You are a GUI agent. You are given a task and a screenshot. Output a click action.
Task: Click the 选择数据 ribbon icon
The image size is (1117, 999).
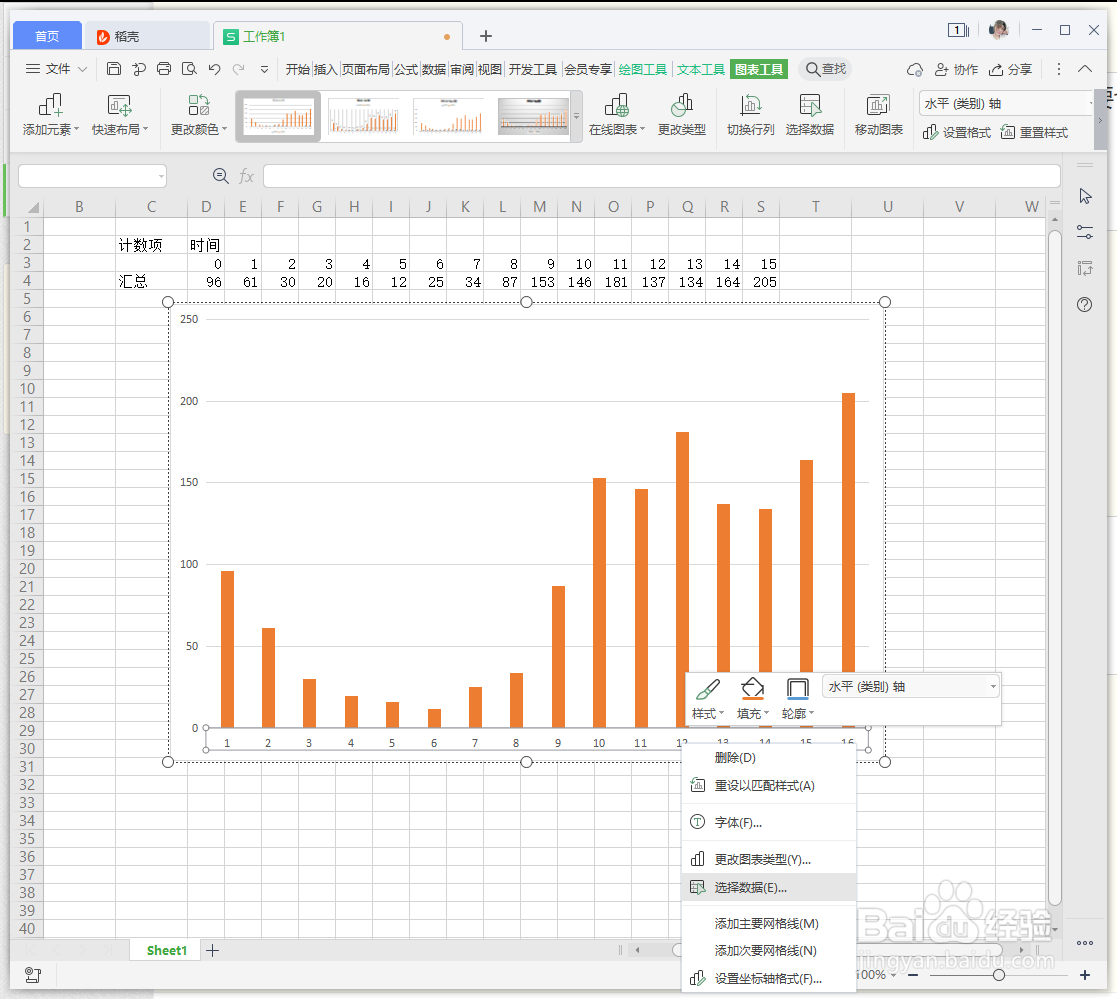click(x=810, y=115)
